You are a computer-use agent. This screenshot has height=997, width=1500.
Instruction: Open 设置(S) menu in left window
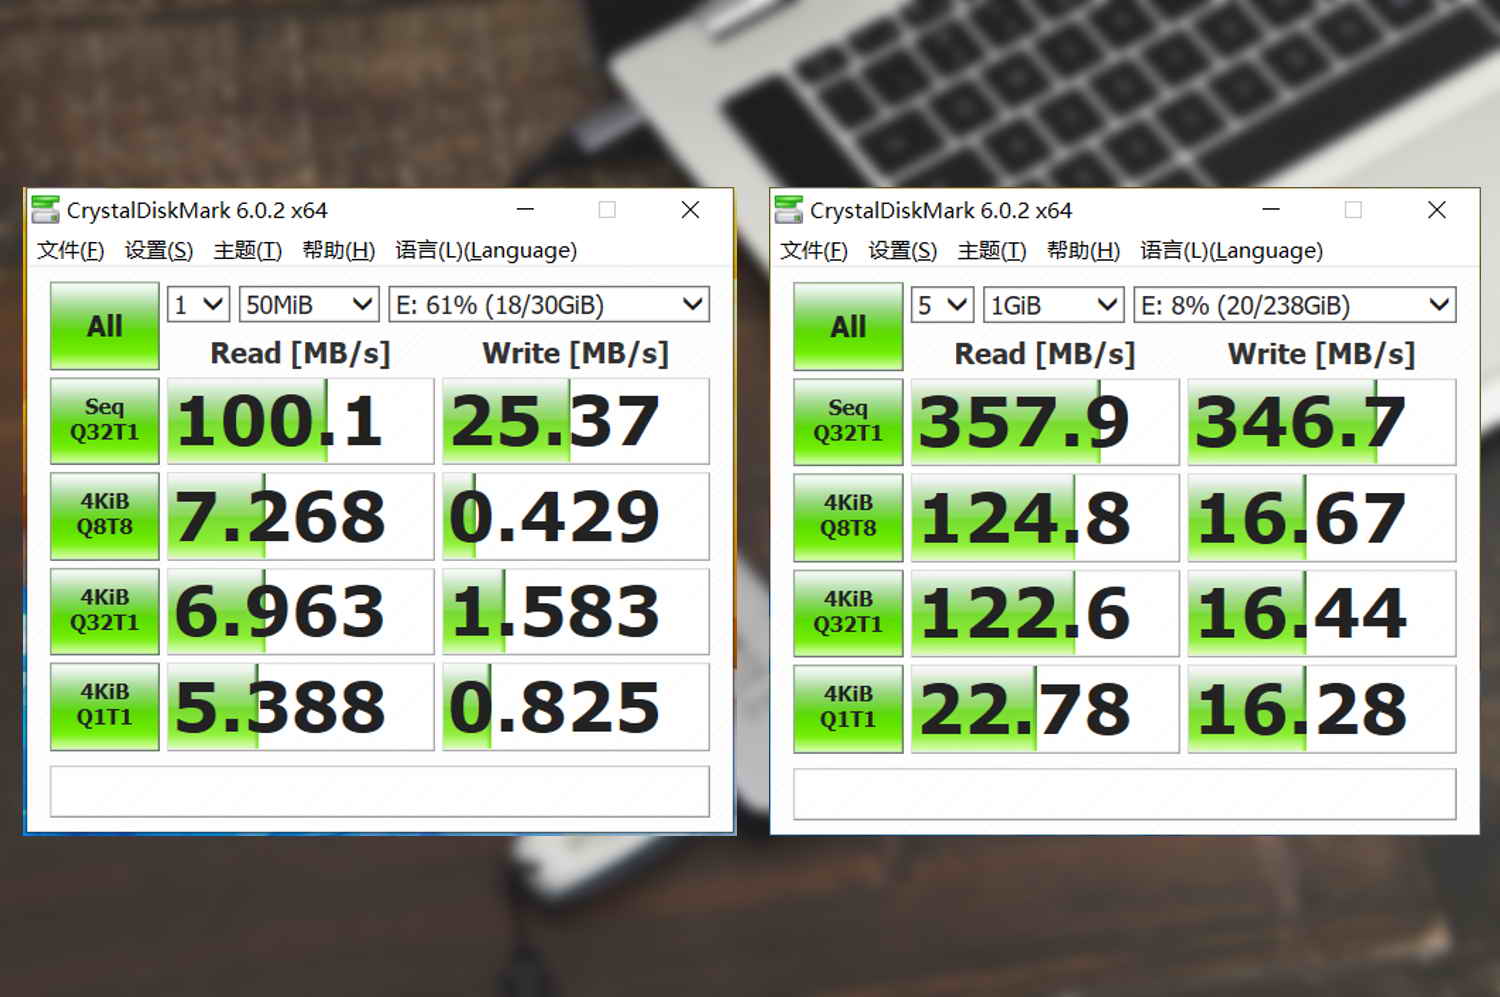[159, 250]
